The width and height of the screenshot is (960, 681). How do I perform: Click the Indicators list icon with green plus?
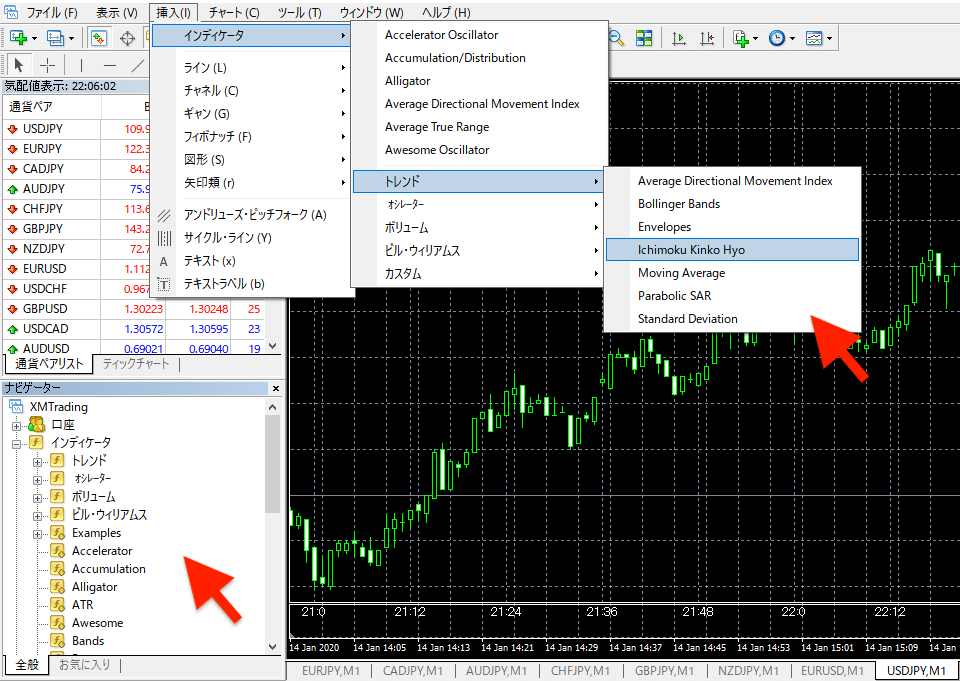741,38
